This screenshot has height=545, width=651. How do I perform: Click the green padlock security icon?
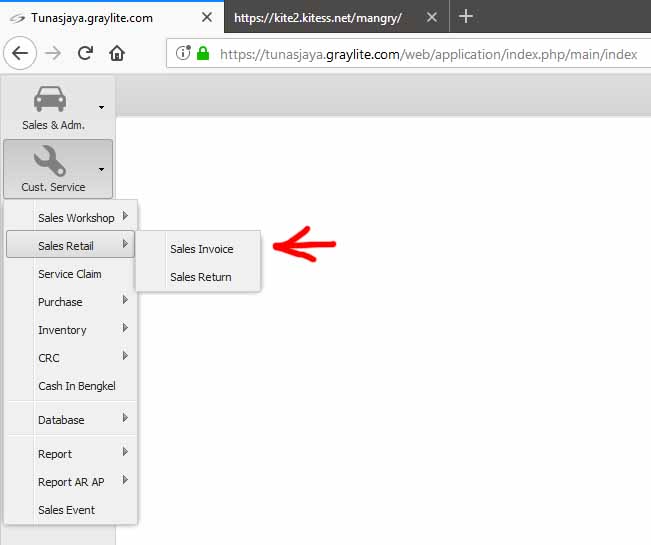coord(203,54)
